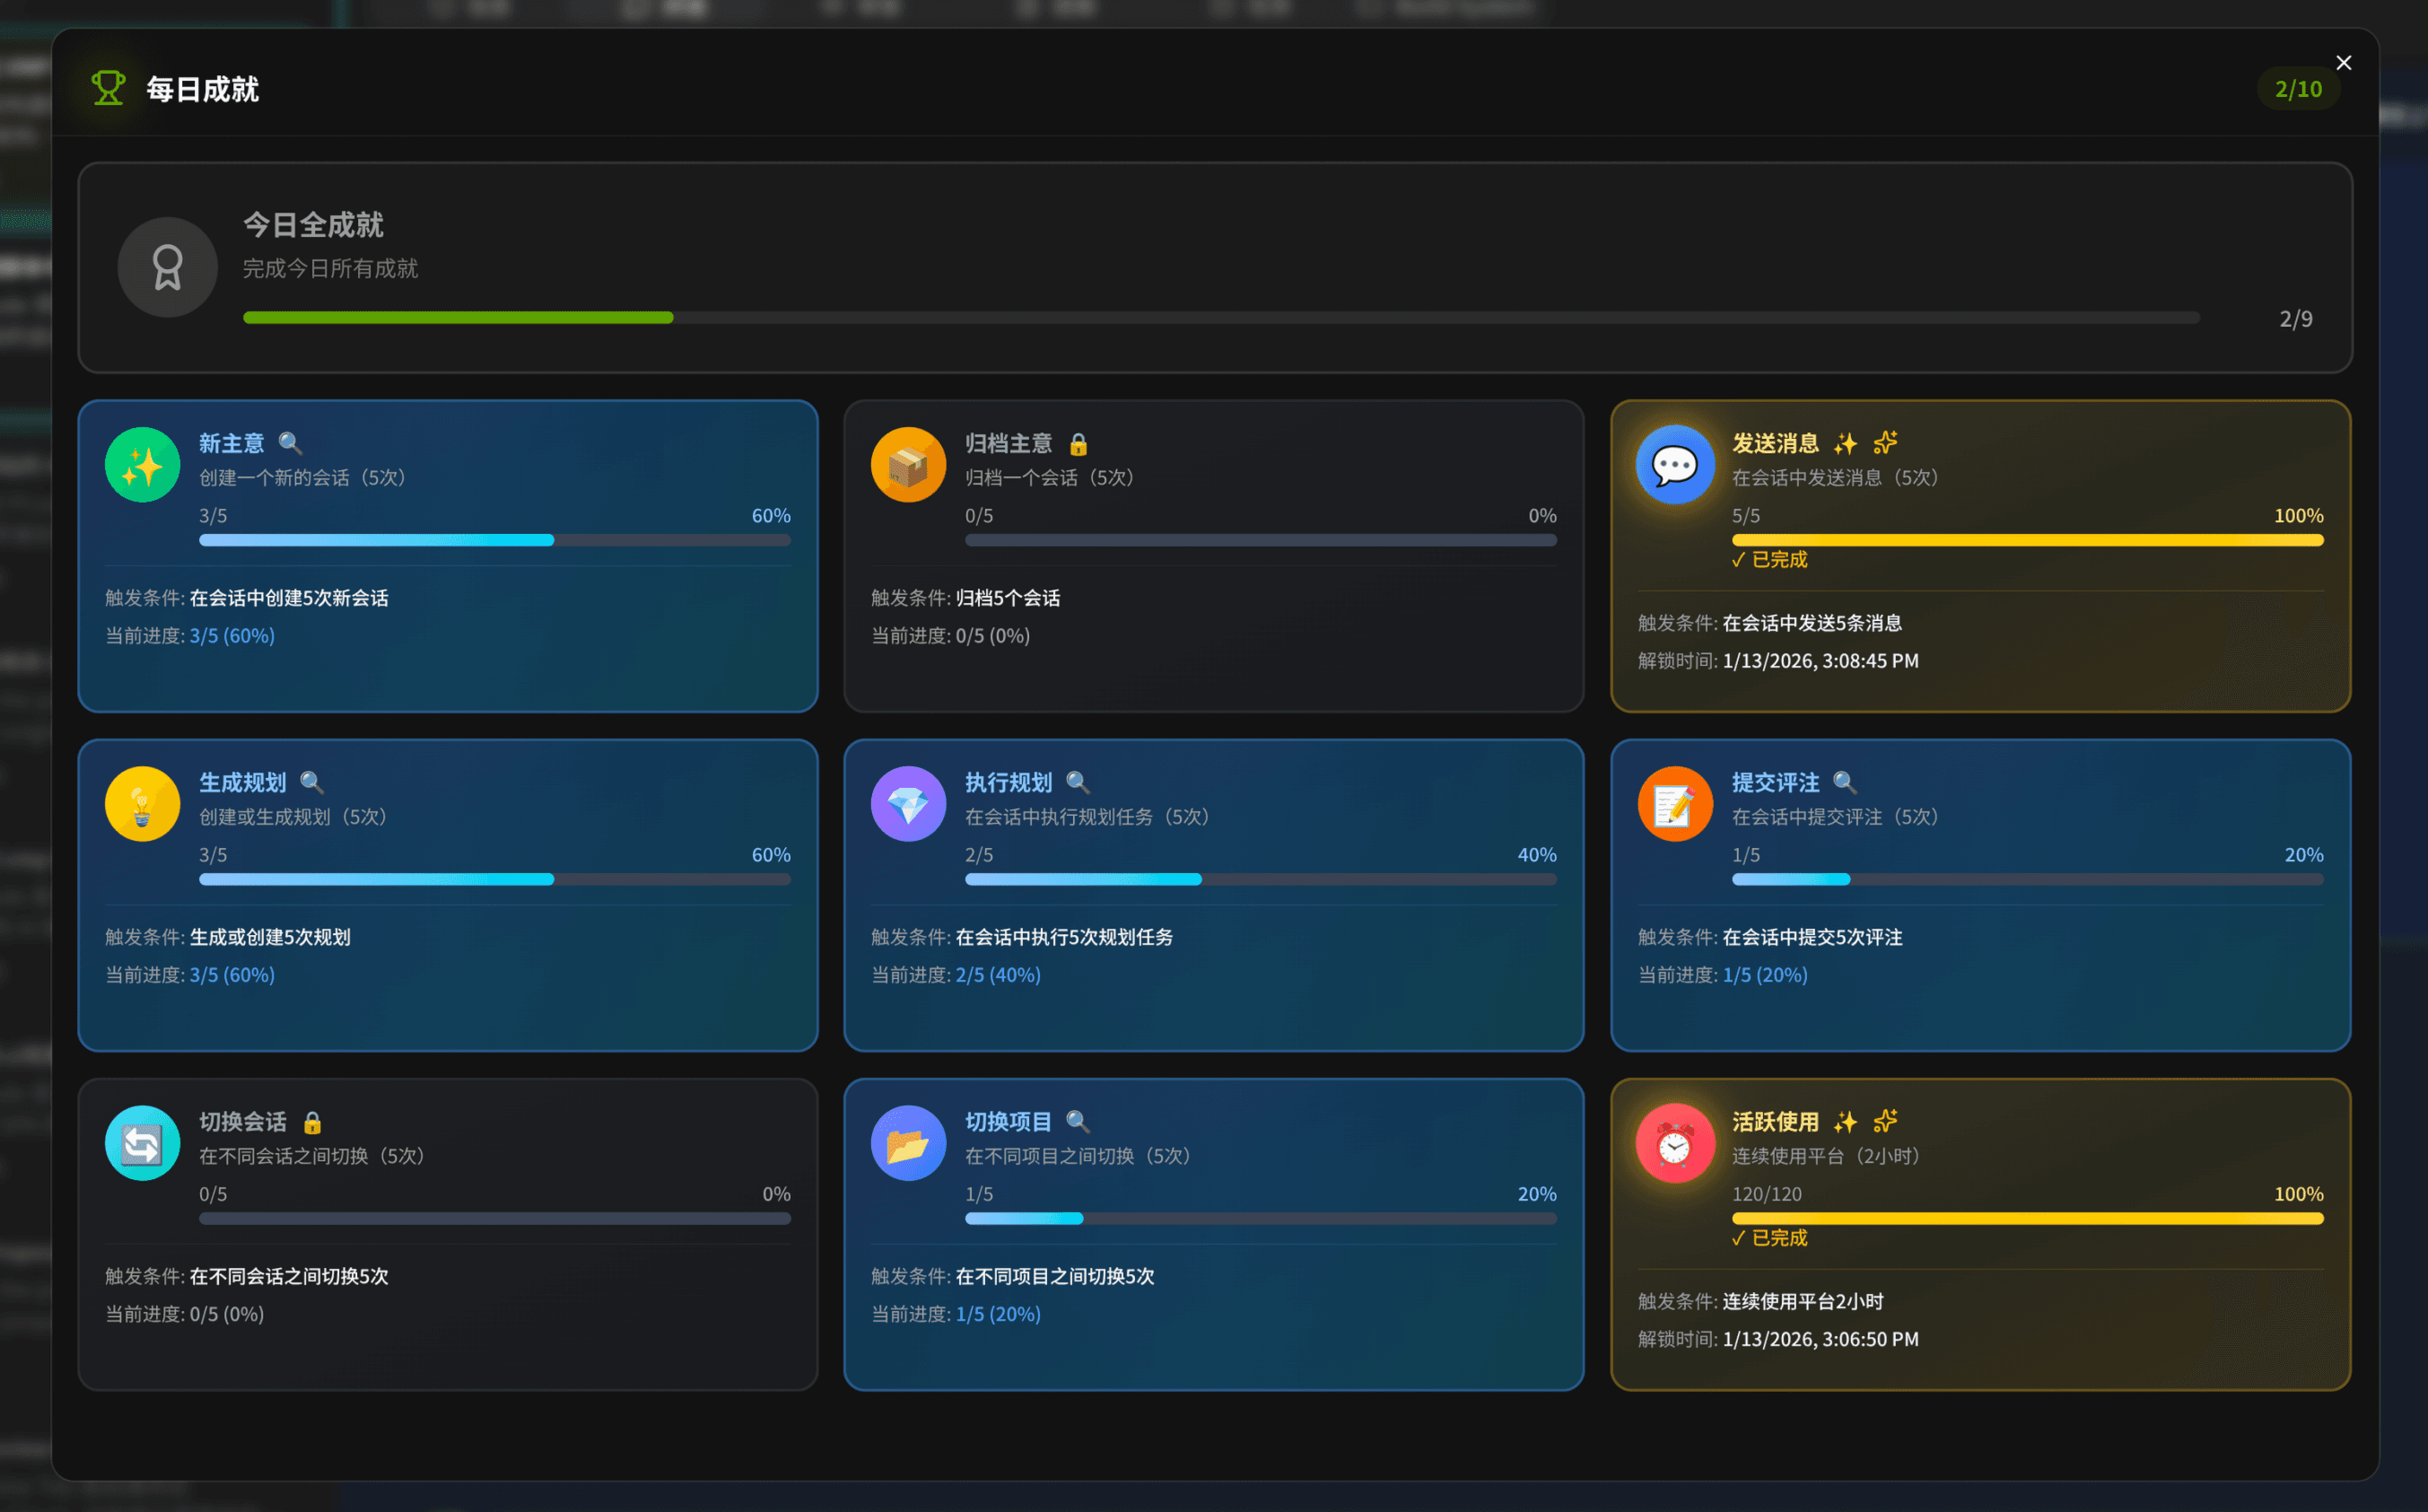2428x1512 pixels.
Task: Click the notepad icon for 提交评注
Action: tap(1675, 804)
